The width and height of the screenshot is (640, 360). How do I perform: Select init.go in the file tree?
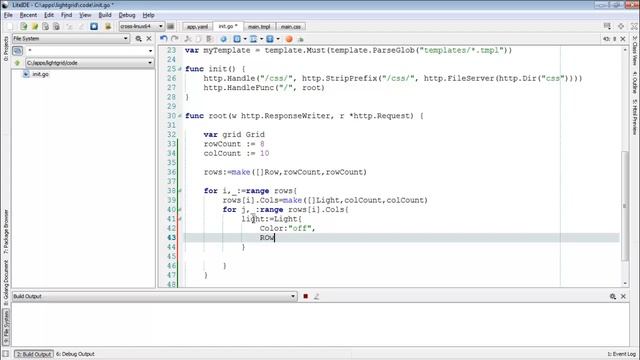40,74
